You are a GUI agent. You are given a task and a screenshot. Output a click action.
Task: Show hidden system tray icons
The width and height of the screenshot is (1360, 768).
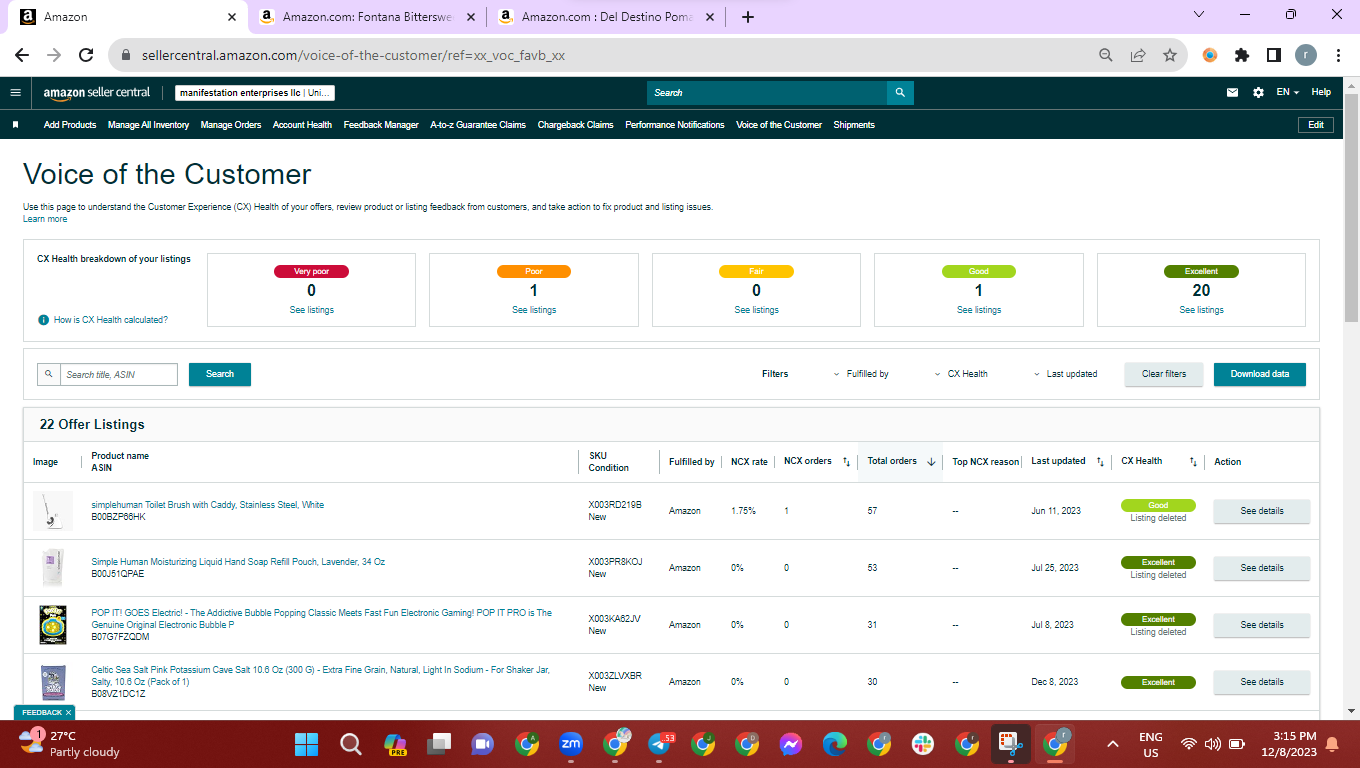[1112, 744]
